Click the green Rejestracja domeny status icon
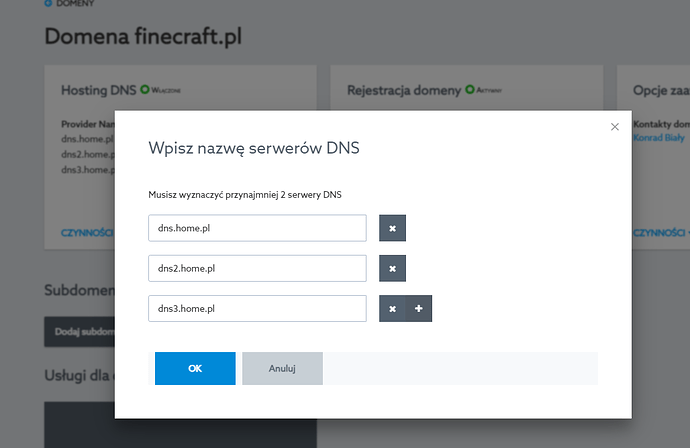The height and width of the screenshot is (448, 690). 464,90
